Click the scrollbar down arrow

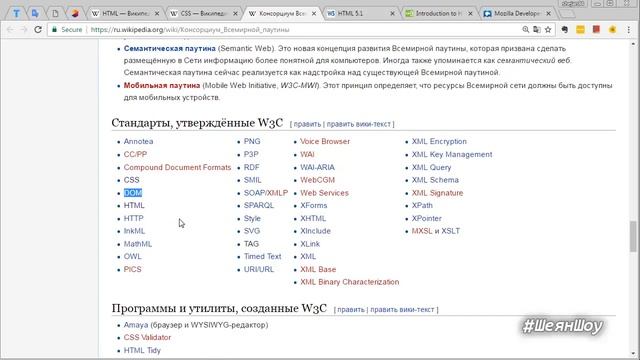point(633,354)
